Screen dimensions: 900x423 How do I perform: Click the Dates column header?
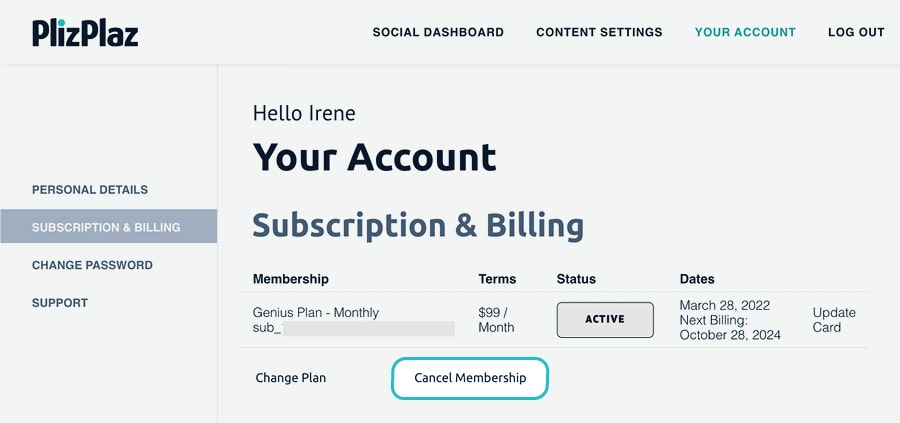pyautogui.click(x=697, y=279)
